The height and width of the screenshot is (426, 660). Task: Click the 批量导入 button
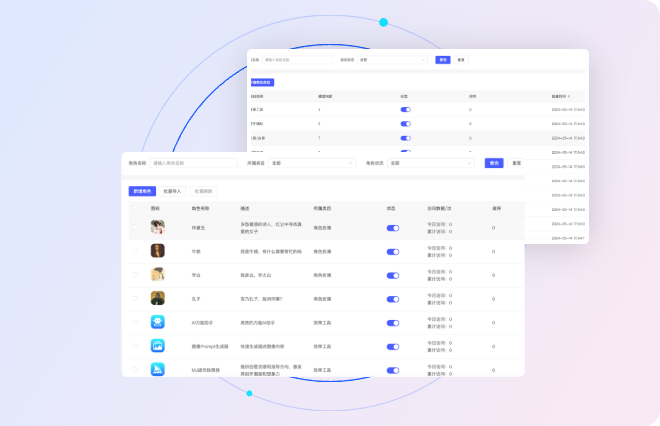coord(171,191)
